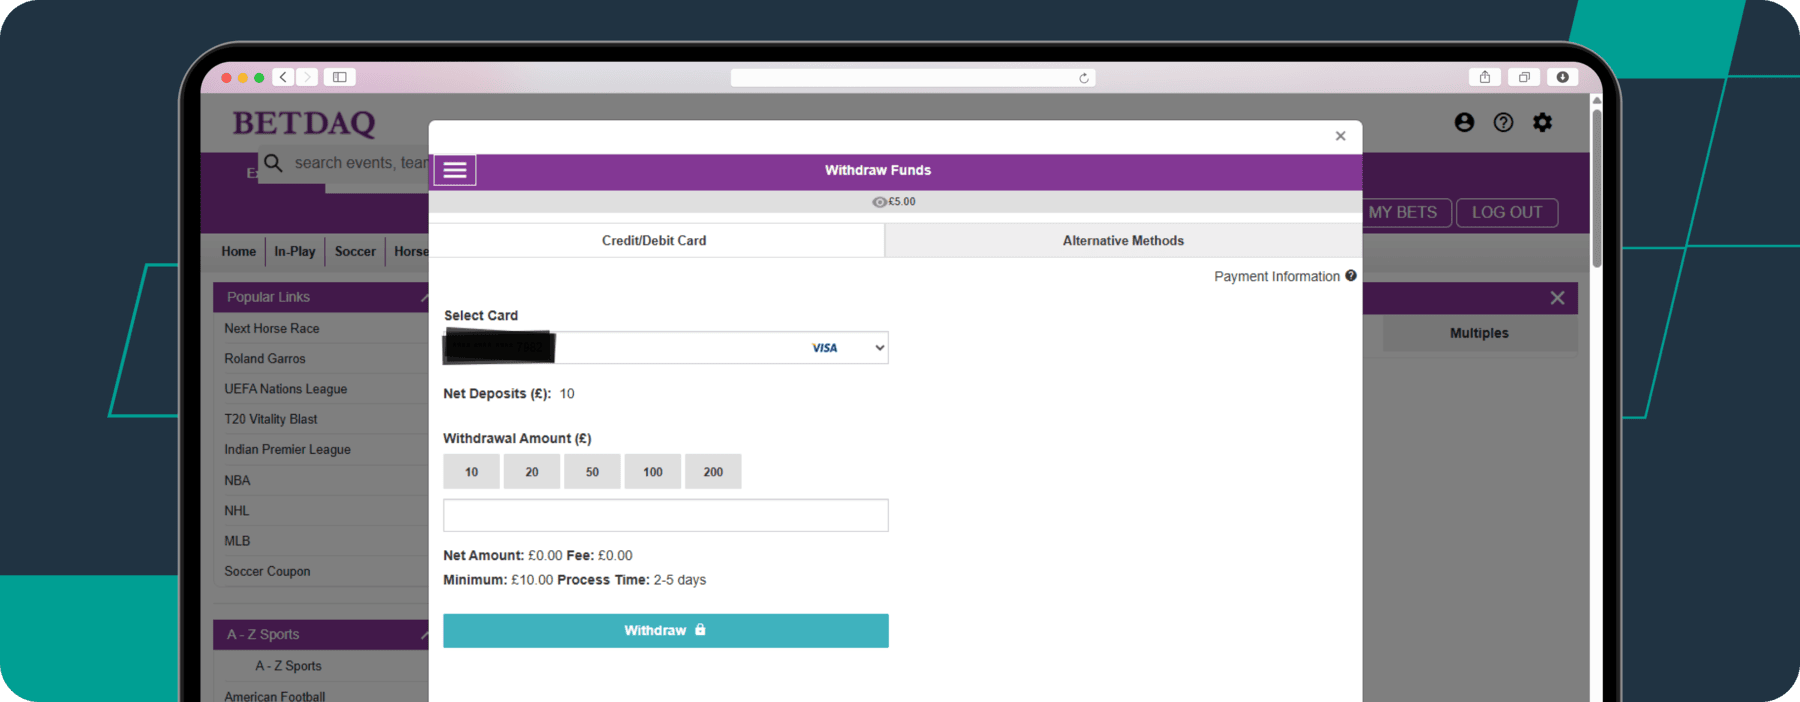Select the Multiples tab

(x=1479, y=333)
